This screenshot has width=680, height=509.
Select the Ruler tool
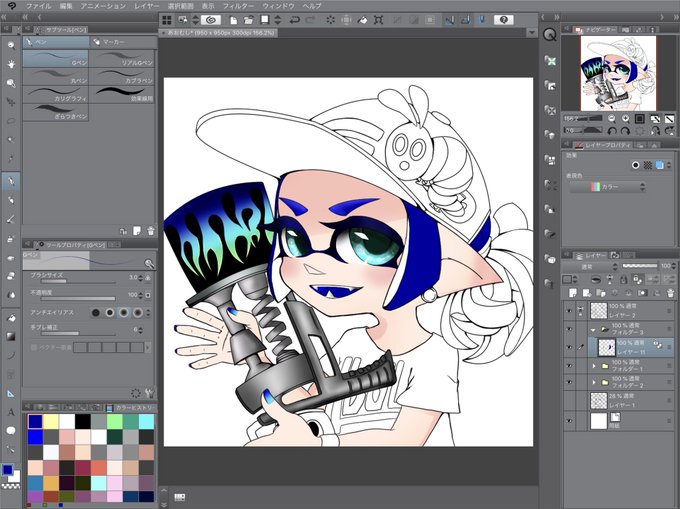(11, 393)
